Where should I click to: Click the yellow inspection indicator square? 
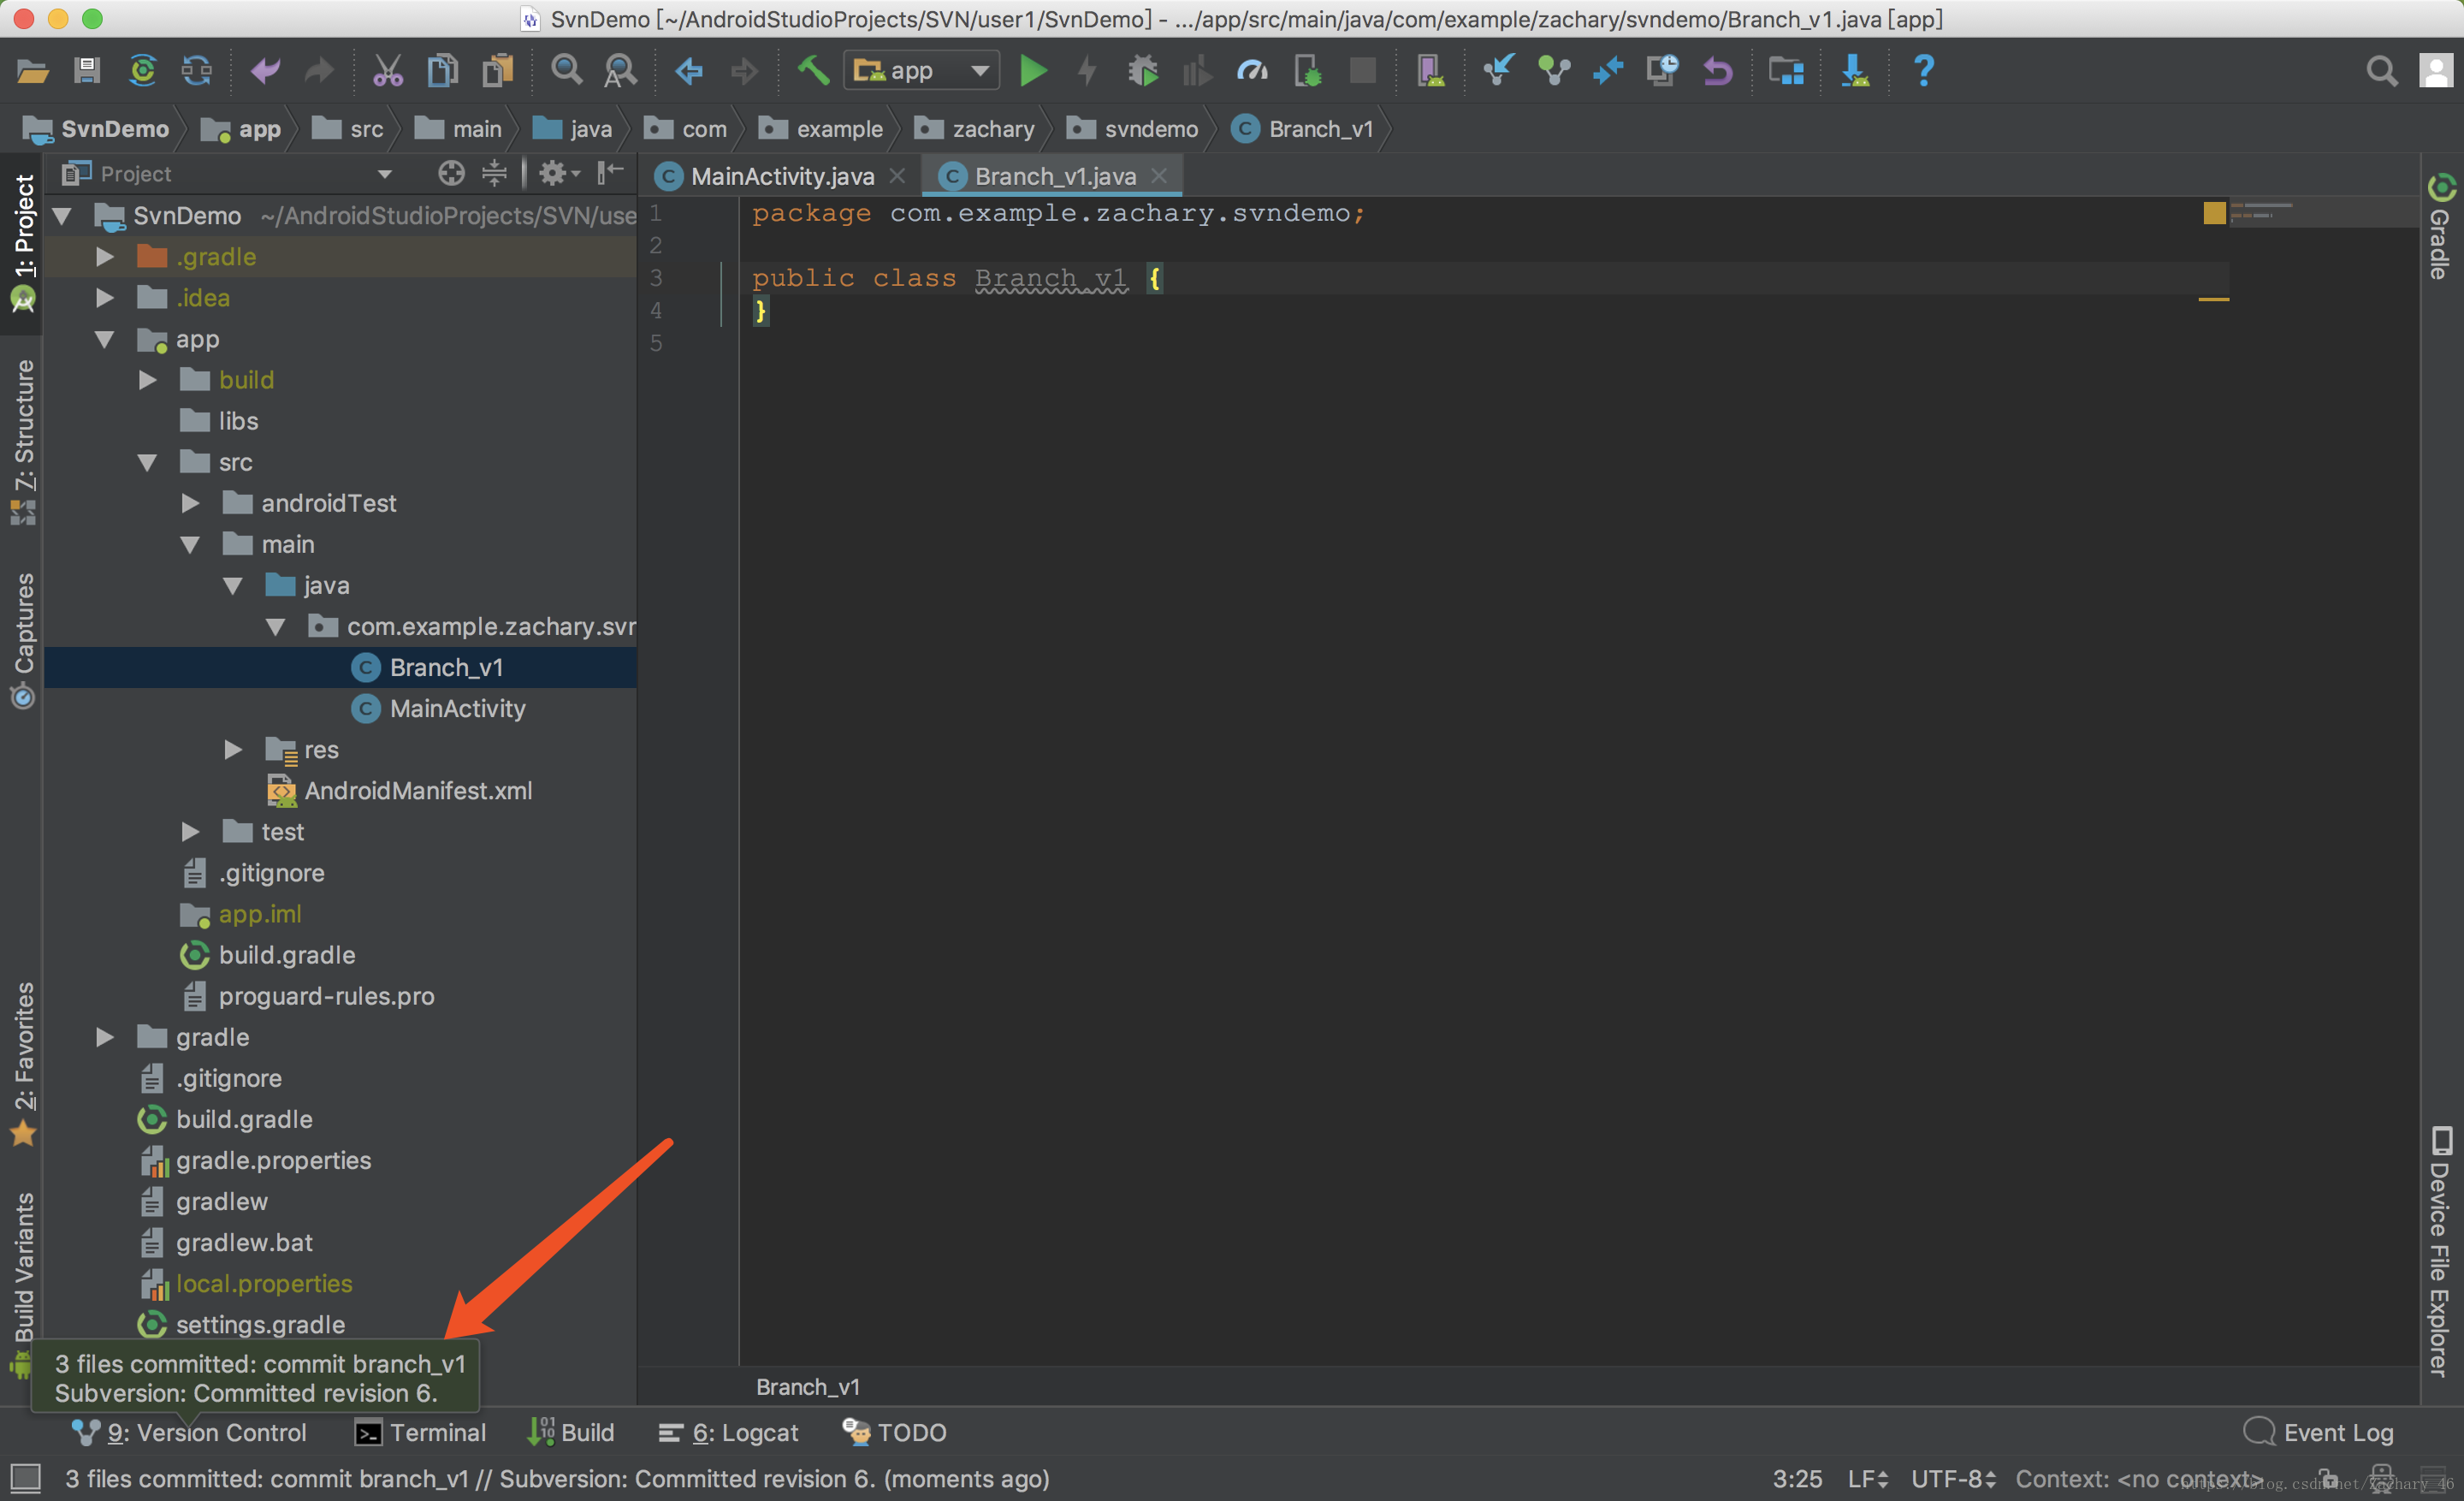click(x=2214, y=212)
